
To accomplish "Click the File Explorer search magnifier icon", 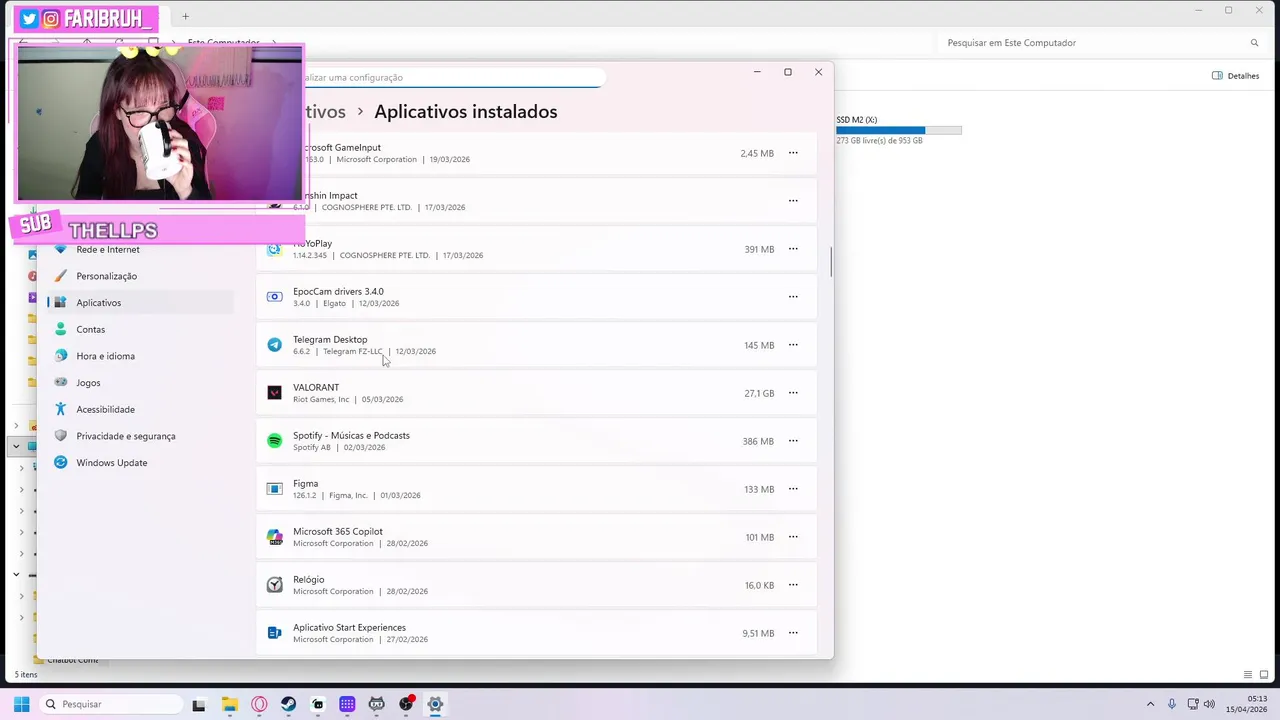I will (1254, 43).
